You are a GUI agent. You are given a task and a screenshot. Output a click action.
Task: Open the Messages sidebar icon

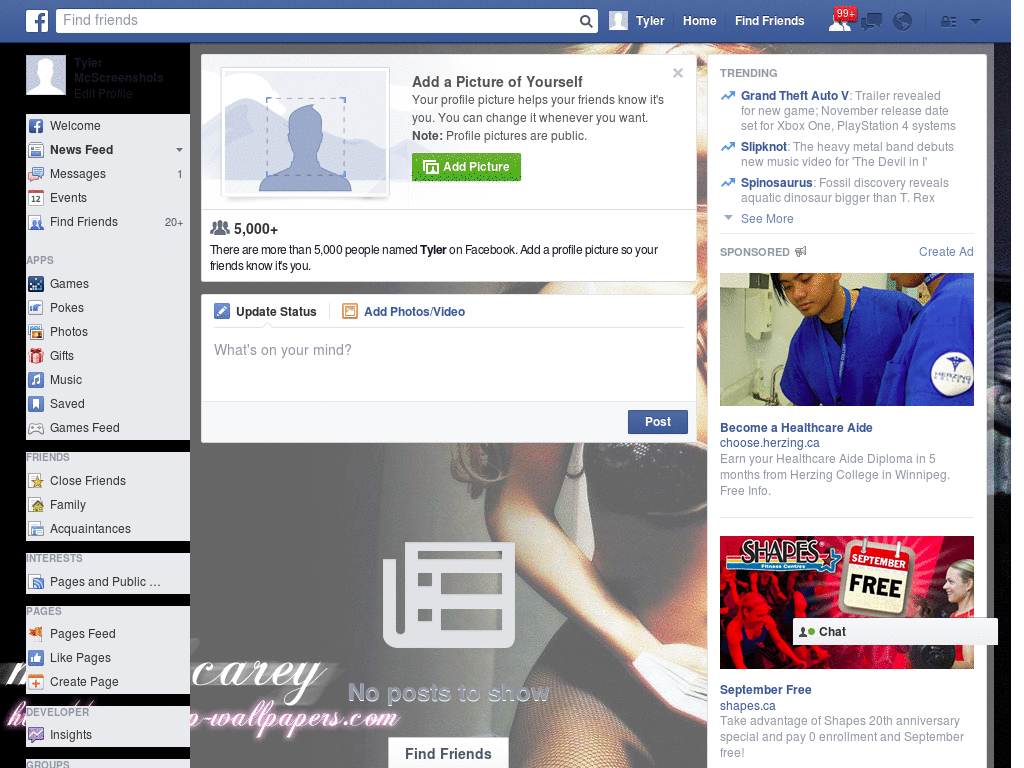tap(36, 174)
